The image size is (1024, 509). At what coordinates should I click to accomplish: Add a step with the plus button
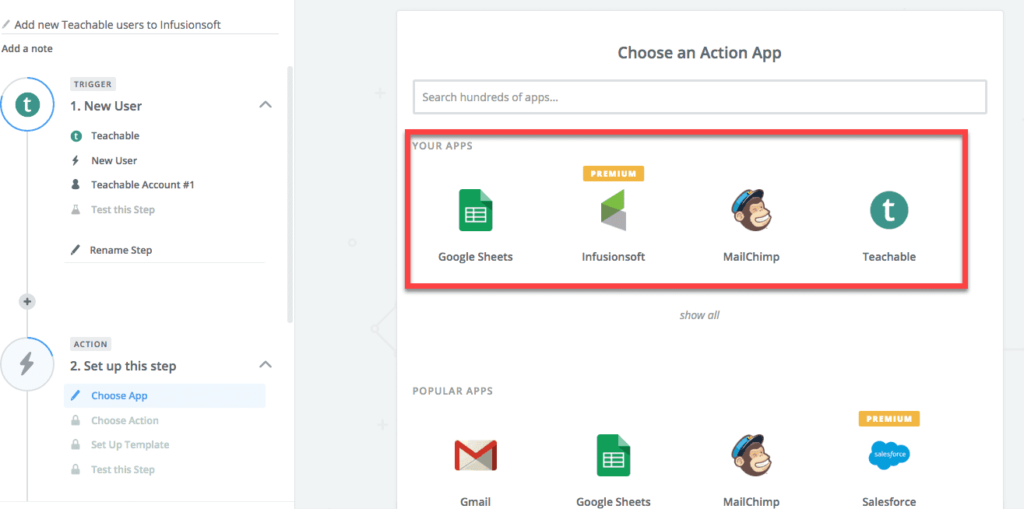27,302
